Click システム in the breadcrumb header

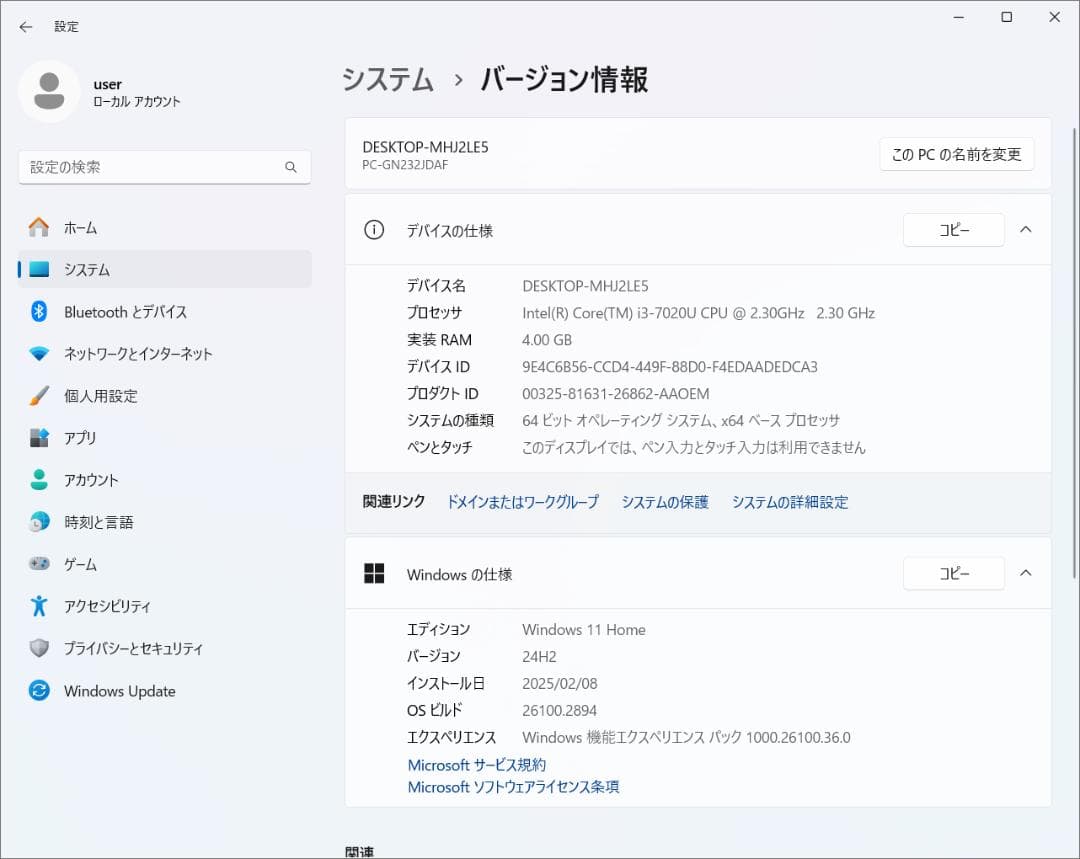point(388,80)
